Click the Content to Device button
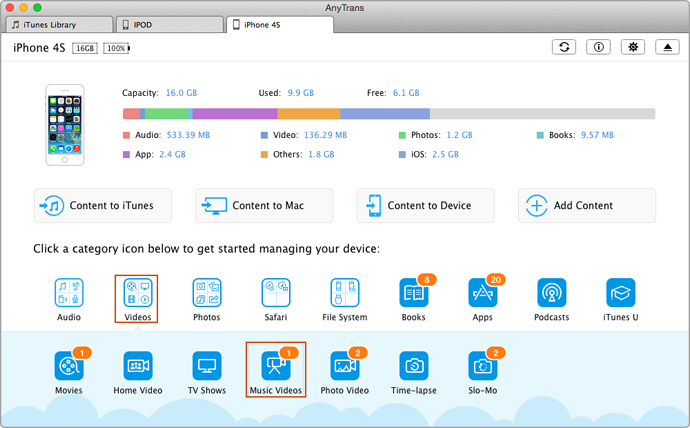 click(x=426, y=205)
